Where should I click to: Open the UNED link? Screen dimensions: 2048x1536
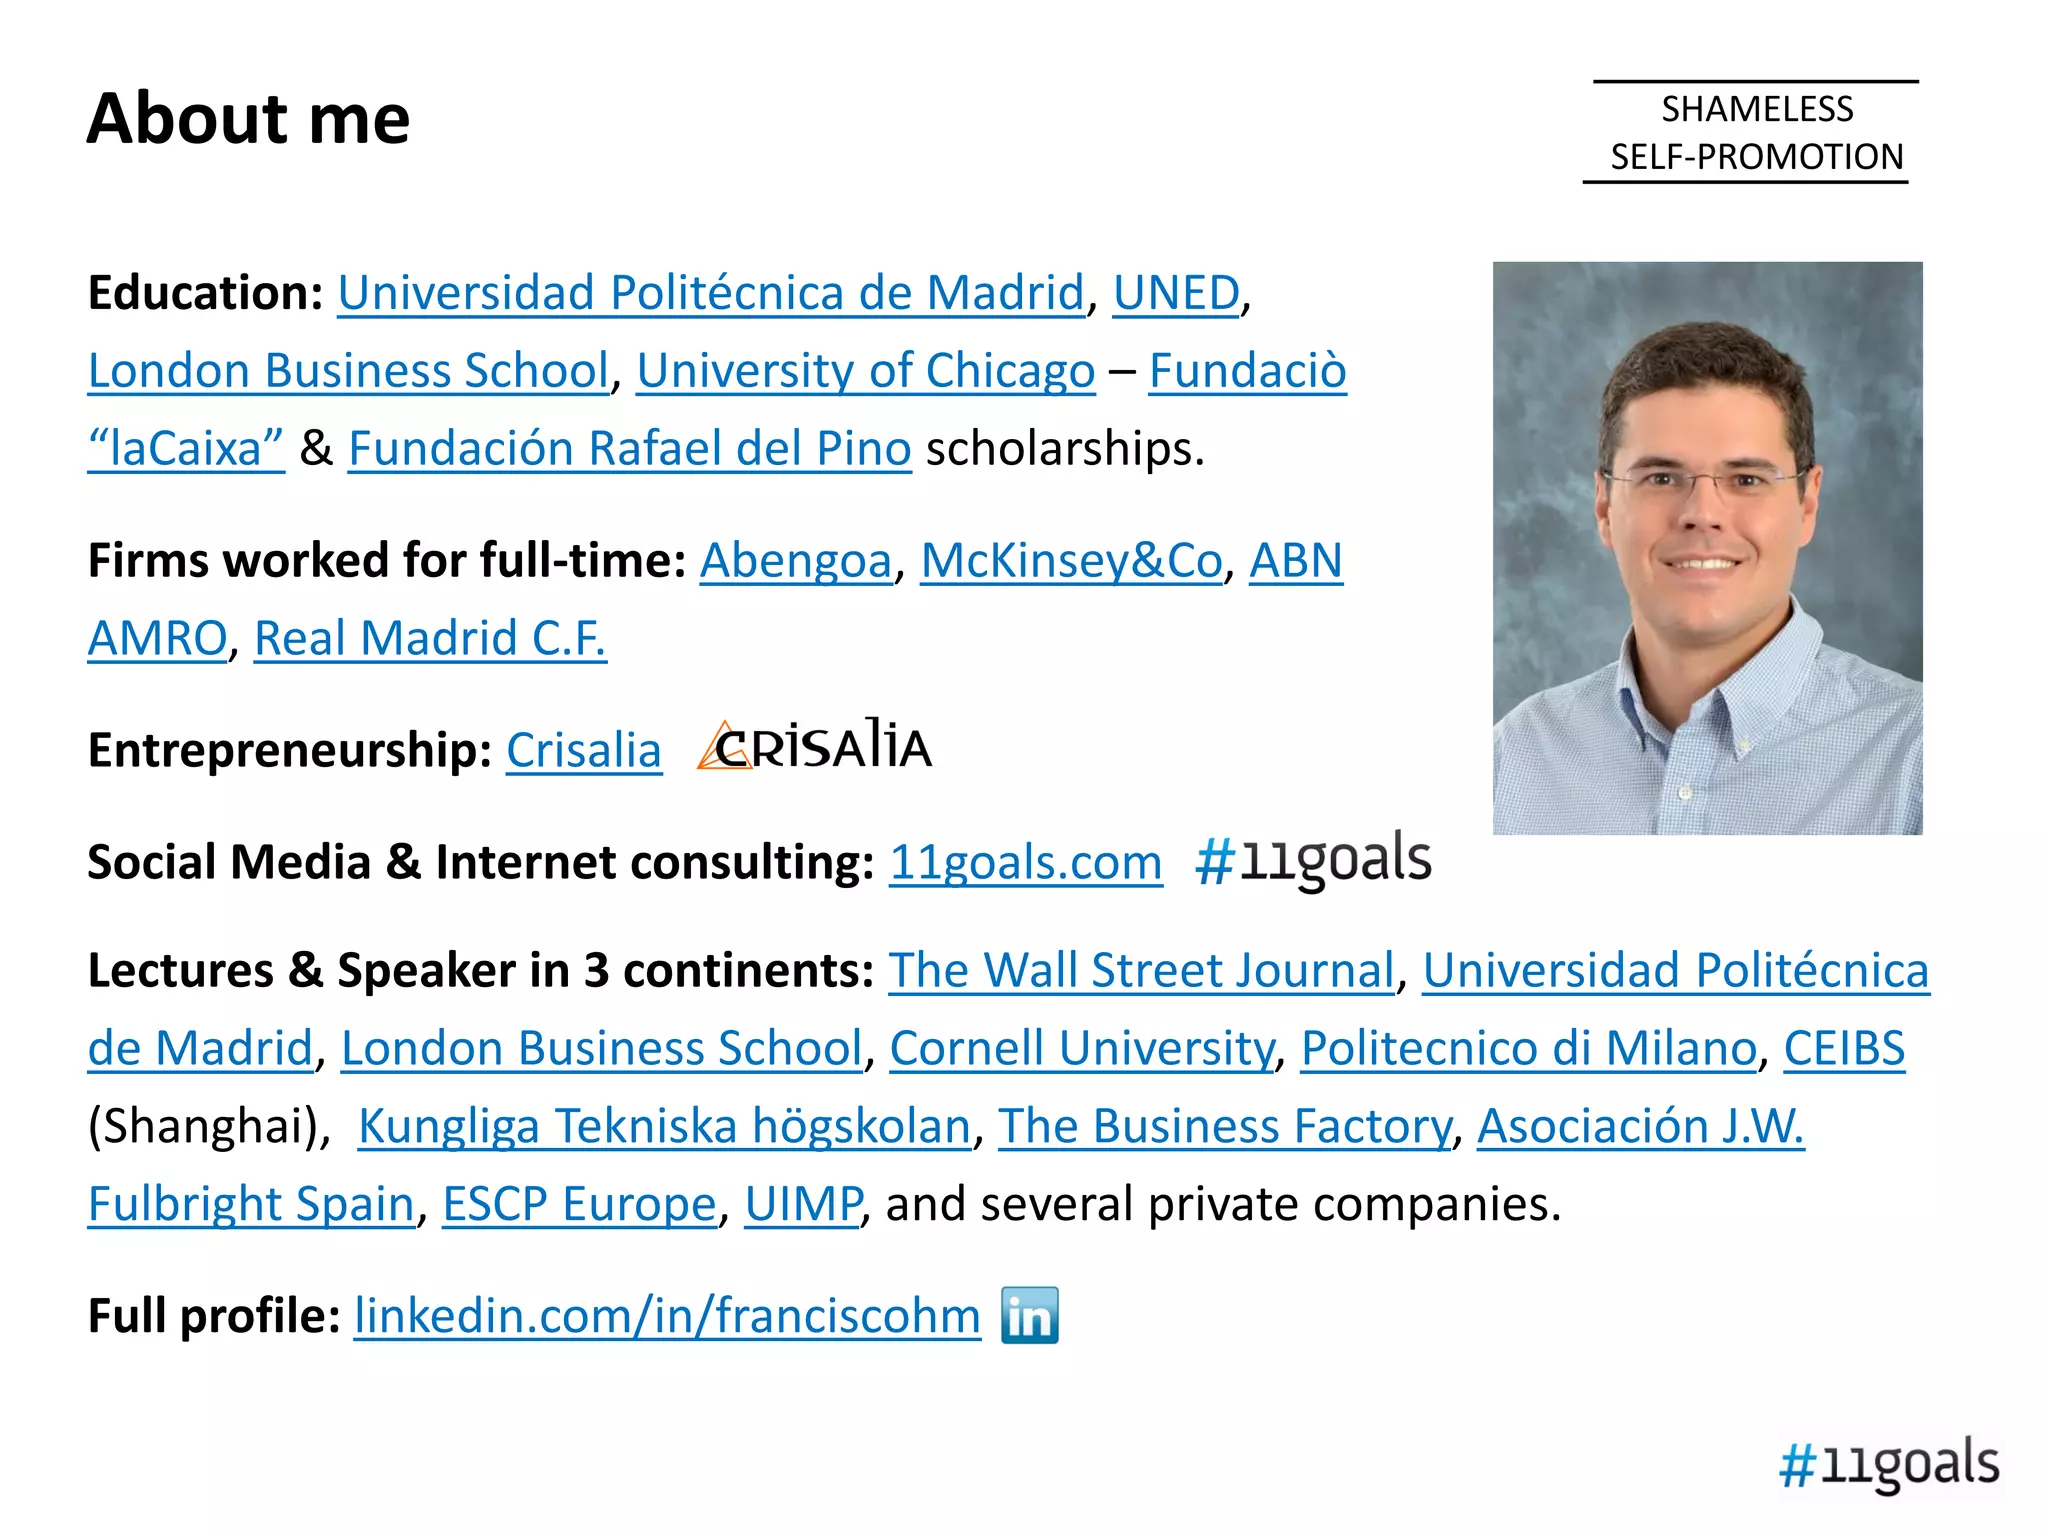point(1176,293)
